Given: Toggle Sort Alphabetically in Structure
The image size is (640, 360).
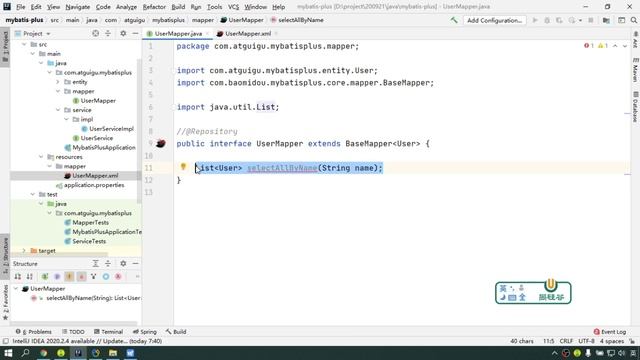Looking at the screenshot, I should (x=29, y=277).
